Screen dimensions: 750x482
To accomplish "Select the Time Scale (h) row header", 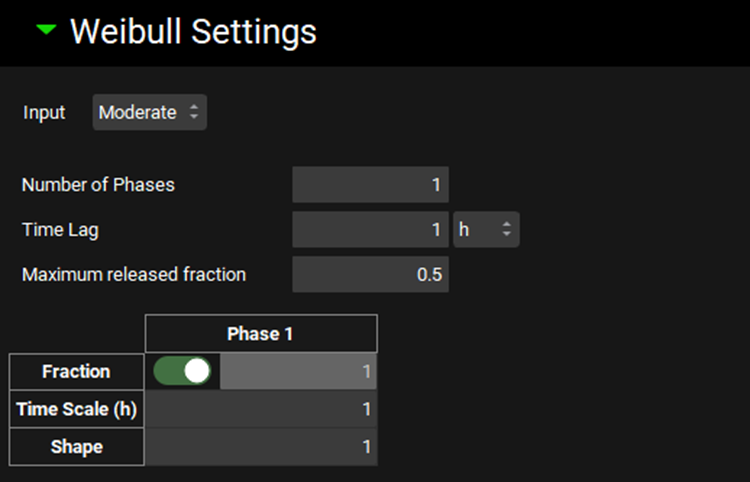I will pos(76,409).
